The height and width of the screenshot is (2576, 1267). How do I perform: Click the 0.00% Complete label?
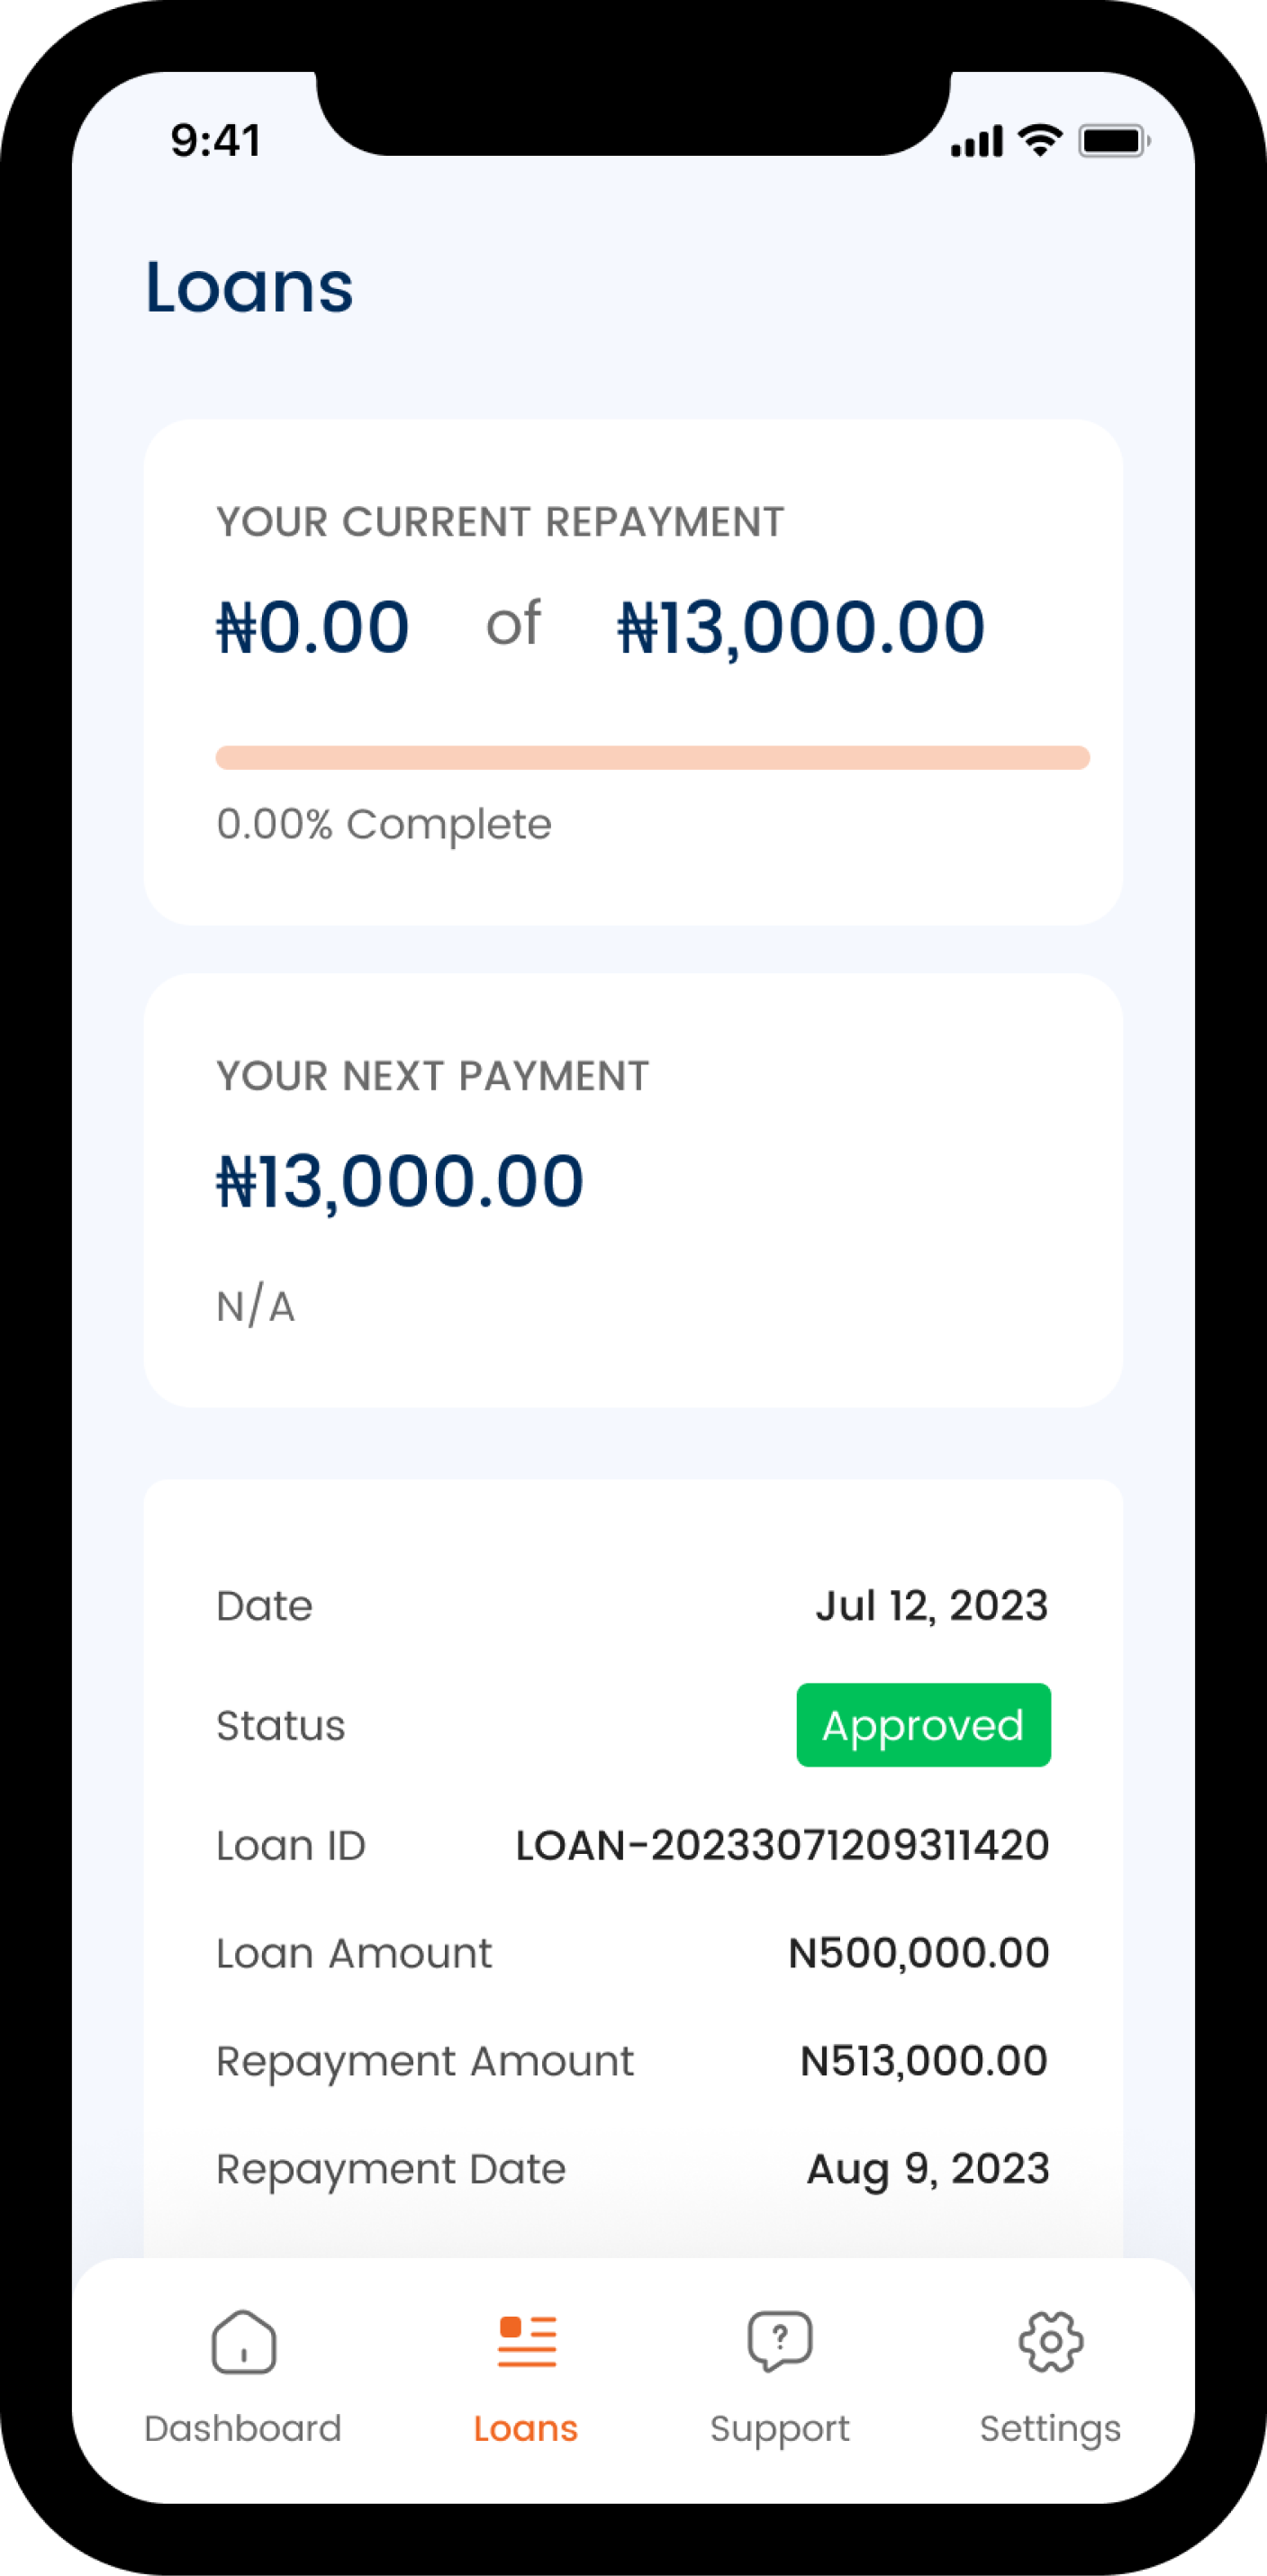pyautogui.click(x=384, y=824)
